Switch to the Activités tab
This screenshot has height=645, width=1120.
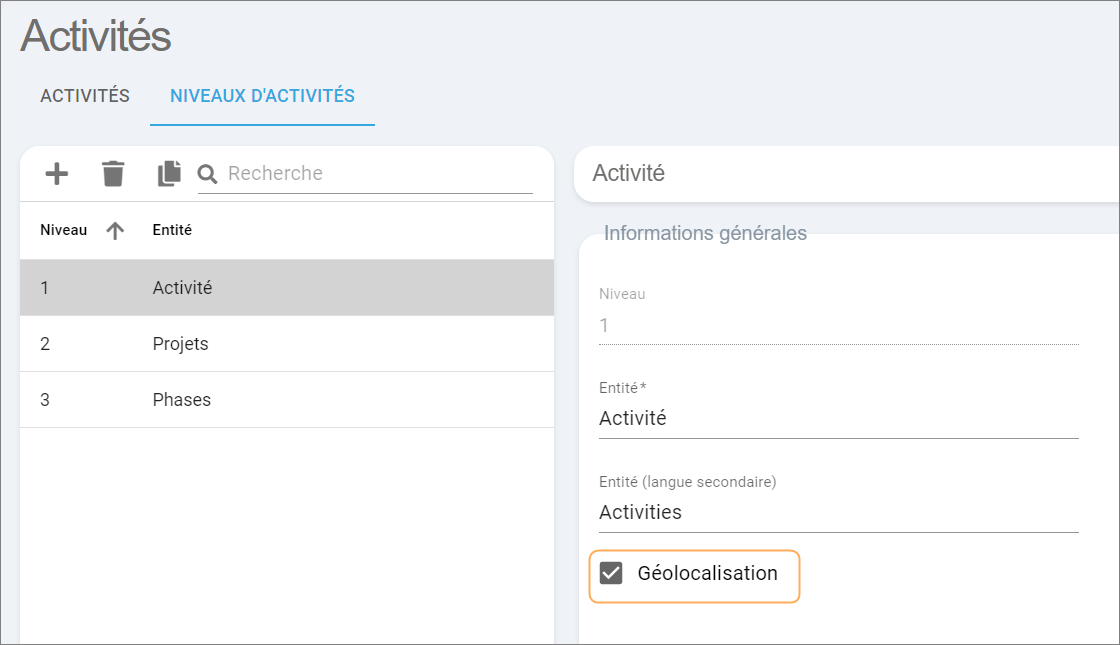click(85, 96)
